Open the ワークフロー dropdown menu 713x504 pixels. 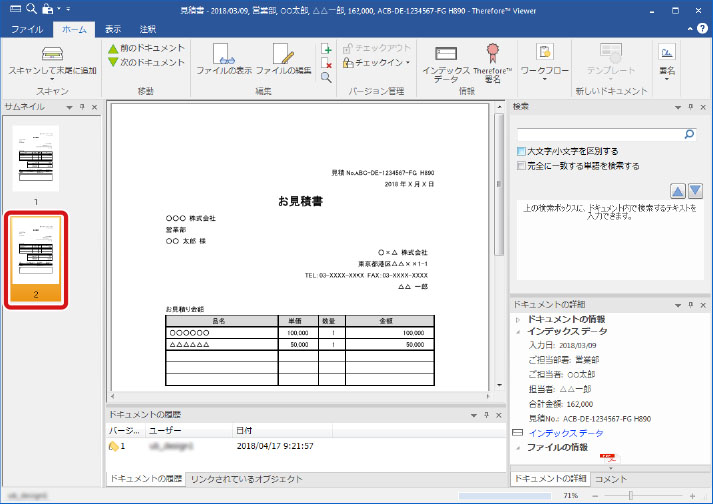(x=545, y=72)
